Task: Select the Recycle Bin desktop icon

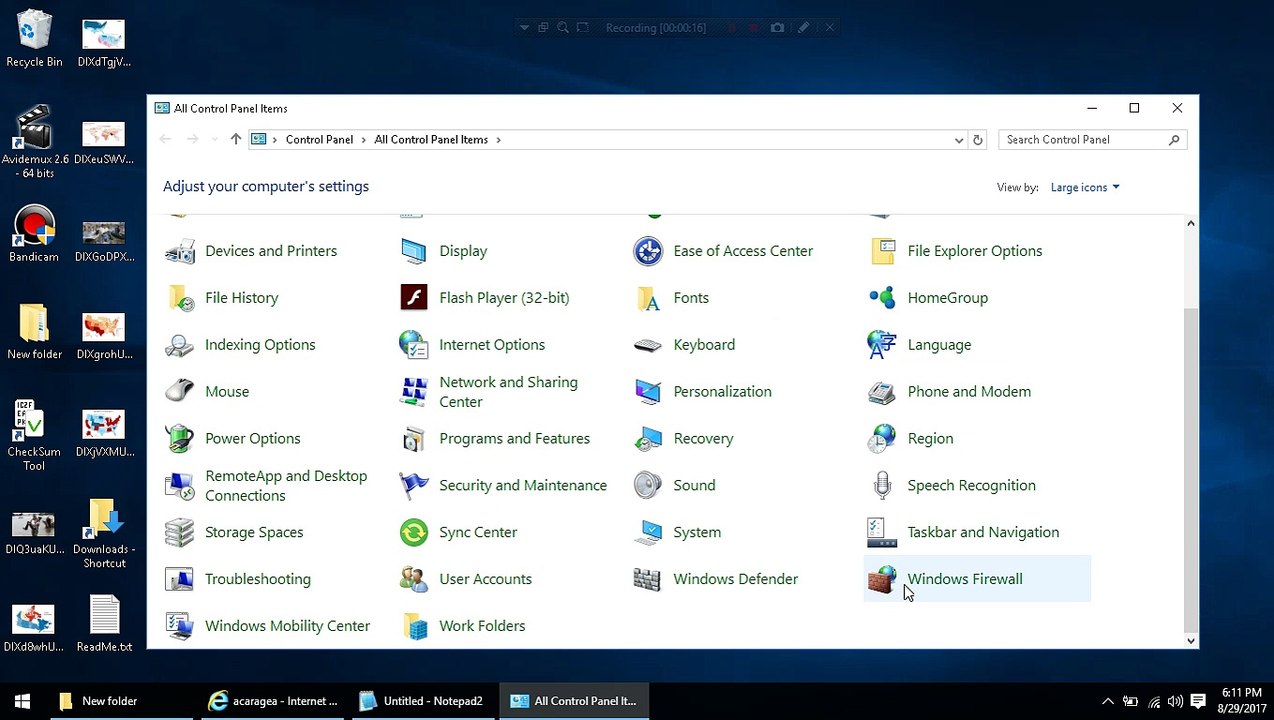Action: point(34,39)
